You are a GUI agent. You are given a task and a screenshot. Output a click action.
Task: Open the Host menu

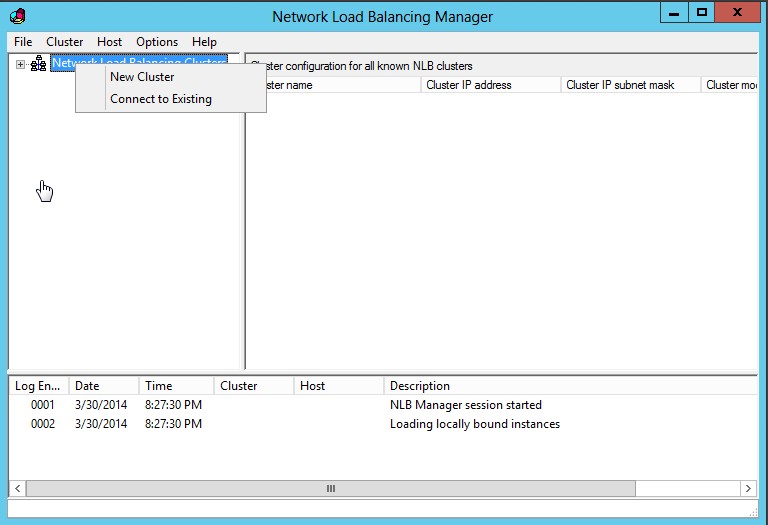[110, 42]
